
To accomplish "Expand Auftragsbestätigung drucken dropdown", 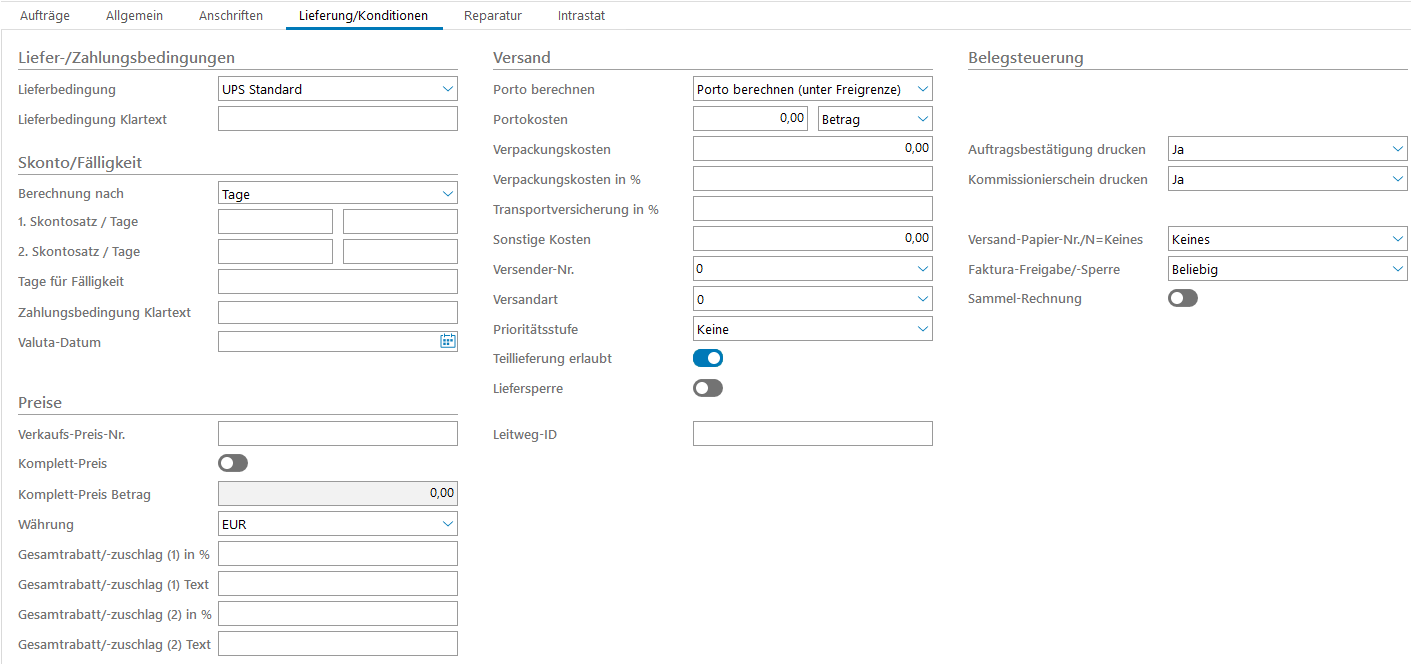I will click(x=1397, y=149).
